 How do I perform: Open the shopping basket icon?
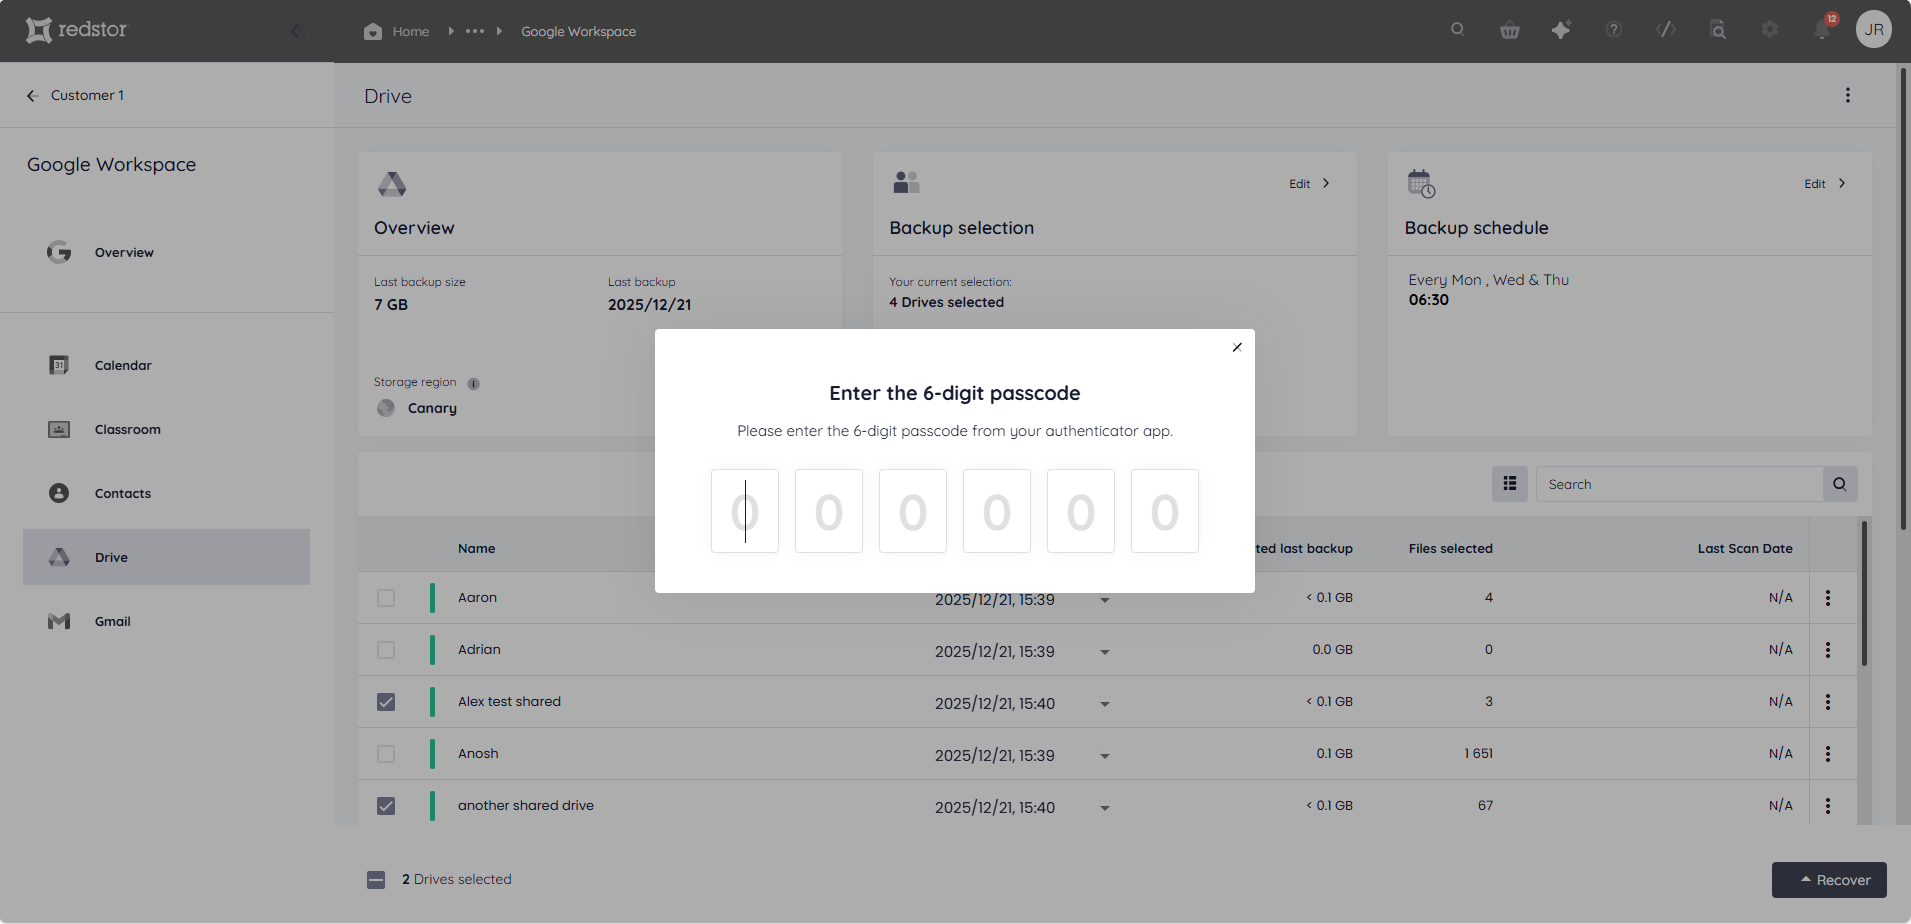coord(1510,30)
